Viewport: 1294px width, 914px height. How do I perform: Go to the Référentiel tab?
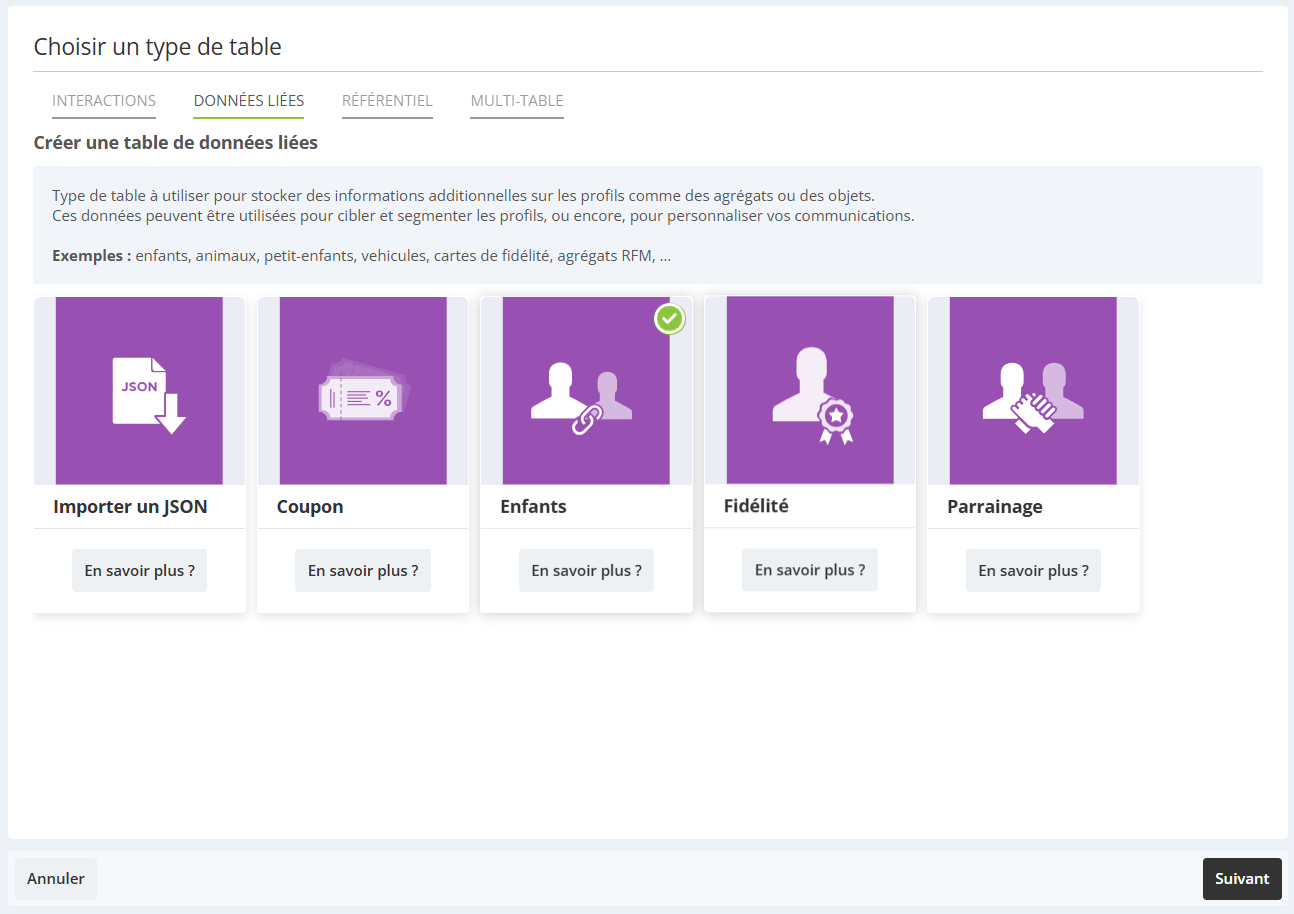[387, 101]
